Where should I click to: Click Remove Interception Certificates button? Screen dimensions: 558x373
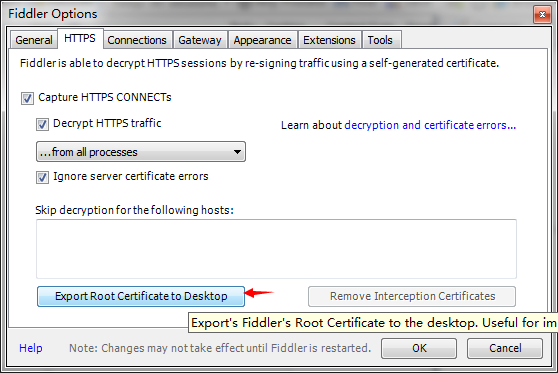point(412,296)
